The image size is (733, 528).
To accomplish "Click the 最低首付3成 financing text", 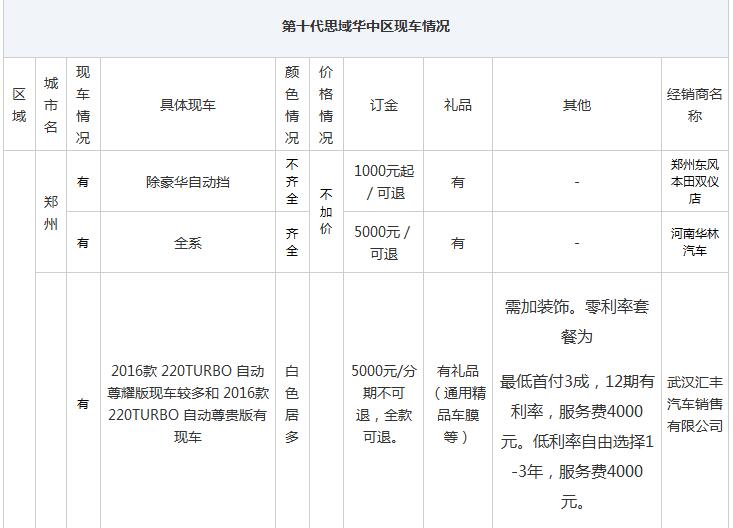I will tap(577, 441).
